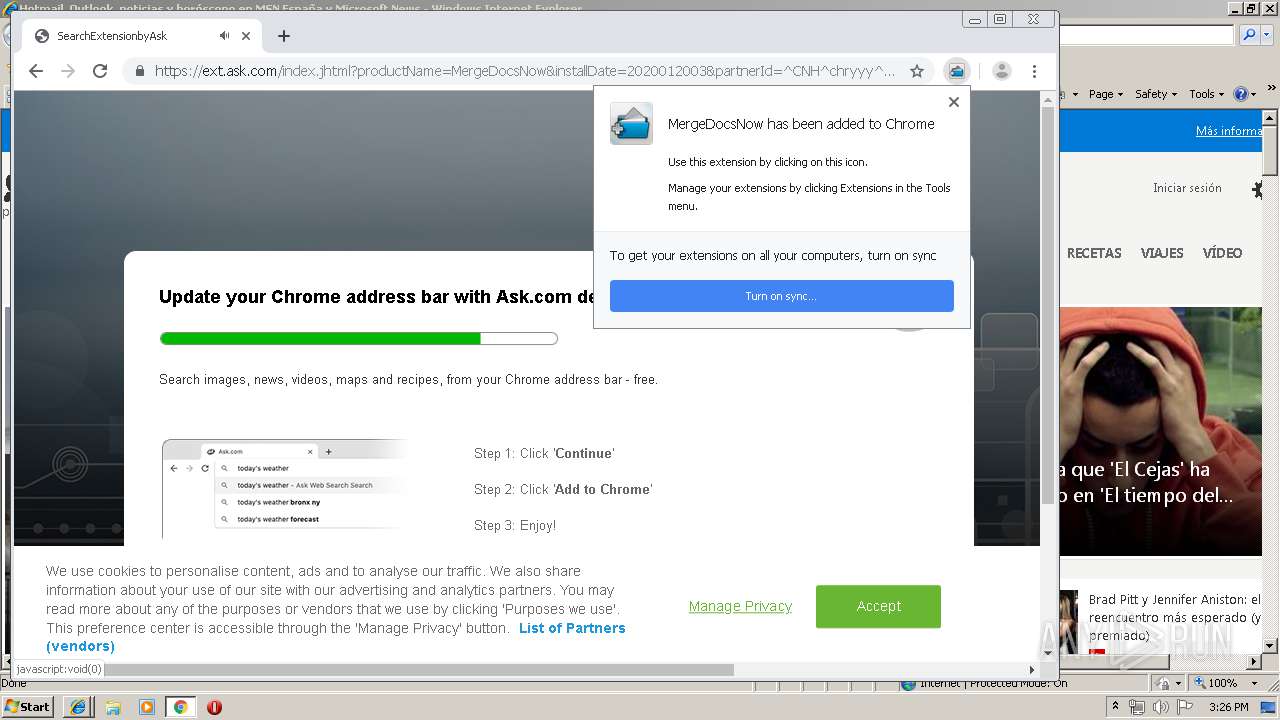Dismiss the MergeDocsNow added popup
The height and width of the screenshot is (720, 1280).
(x=953, y=102)
